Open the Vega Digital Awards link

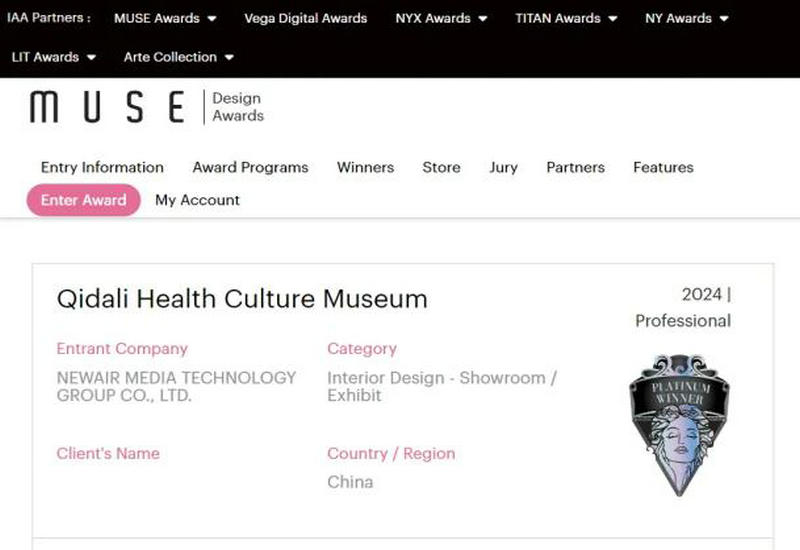(x=306, y=18)
